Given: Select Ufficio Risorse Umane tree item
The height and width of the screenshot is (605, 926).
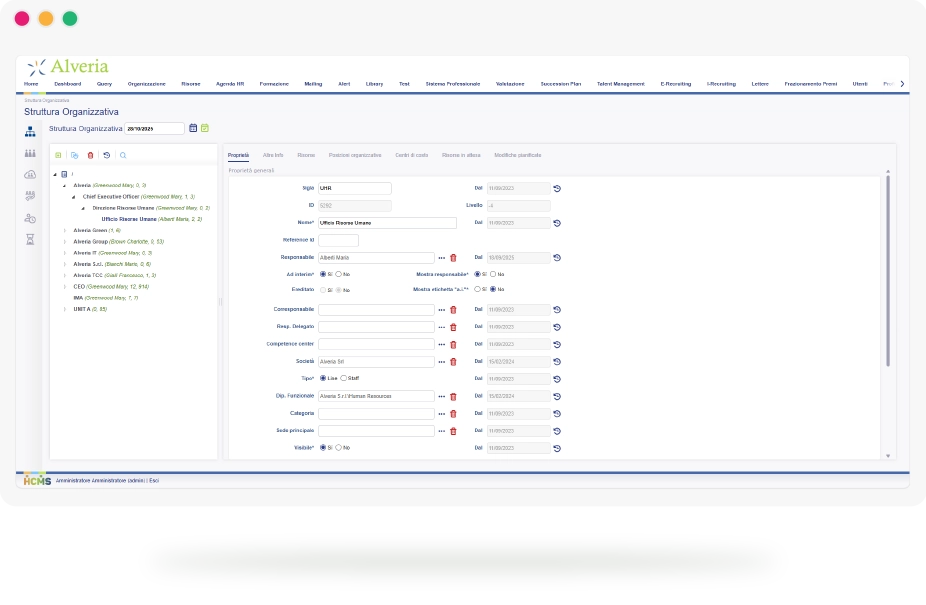Looking at the screenshot, I should tap(129, 219).
